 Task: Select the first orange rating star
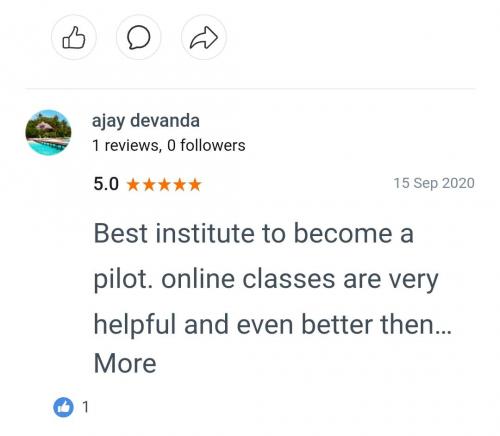pyautogui.click(x=133, y=185)
